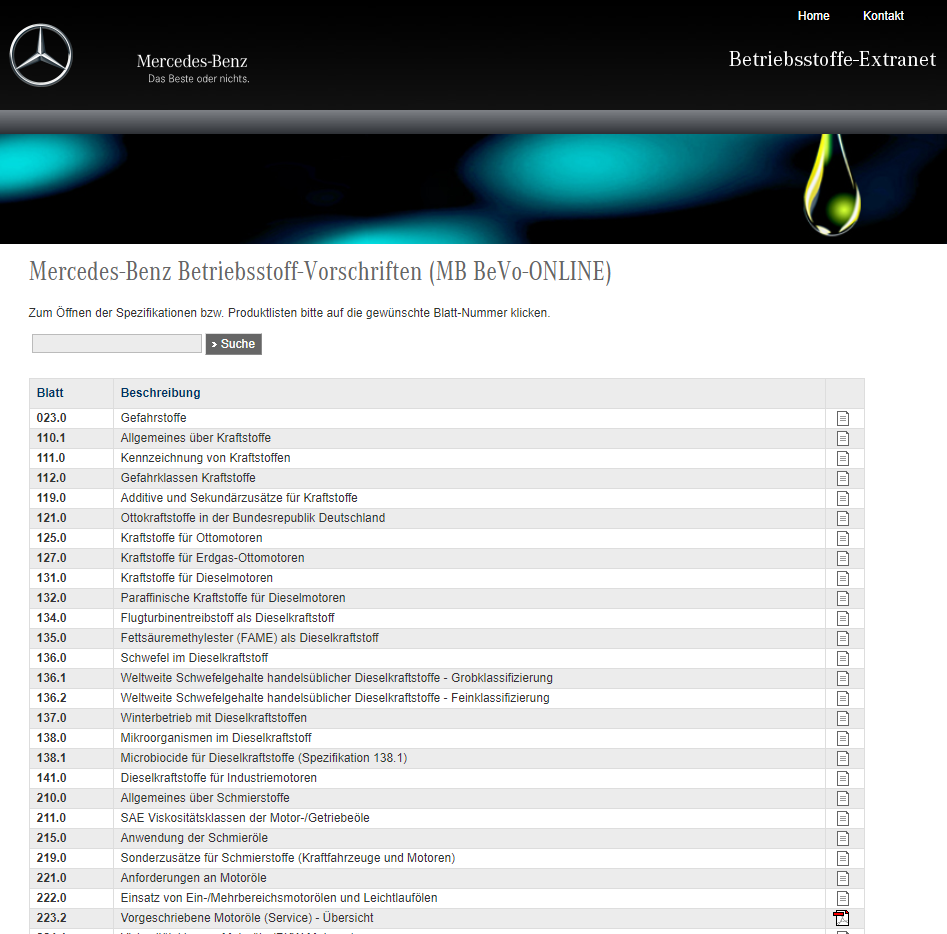
Task: Click document icon in Kennzeichnung von Kraftstoffen row
Action: click(843, 458)
